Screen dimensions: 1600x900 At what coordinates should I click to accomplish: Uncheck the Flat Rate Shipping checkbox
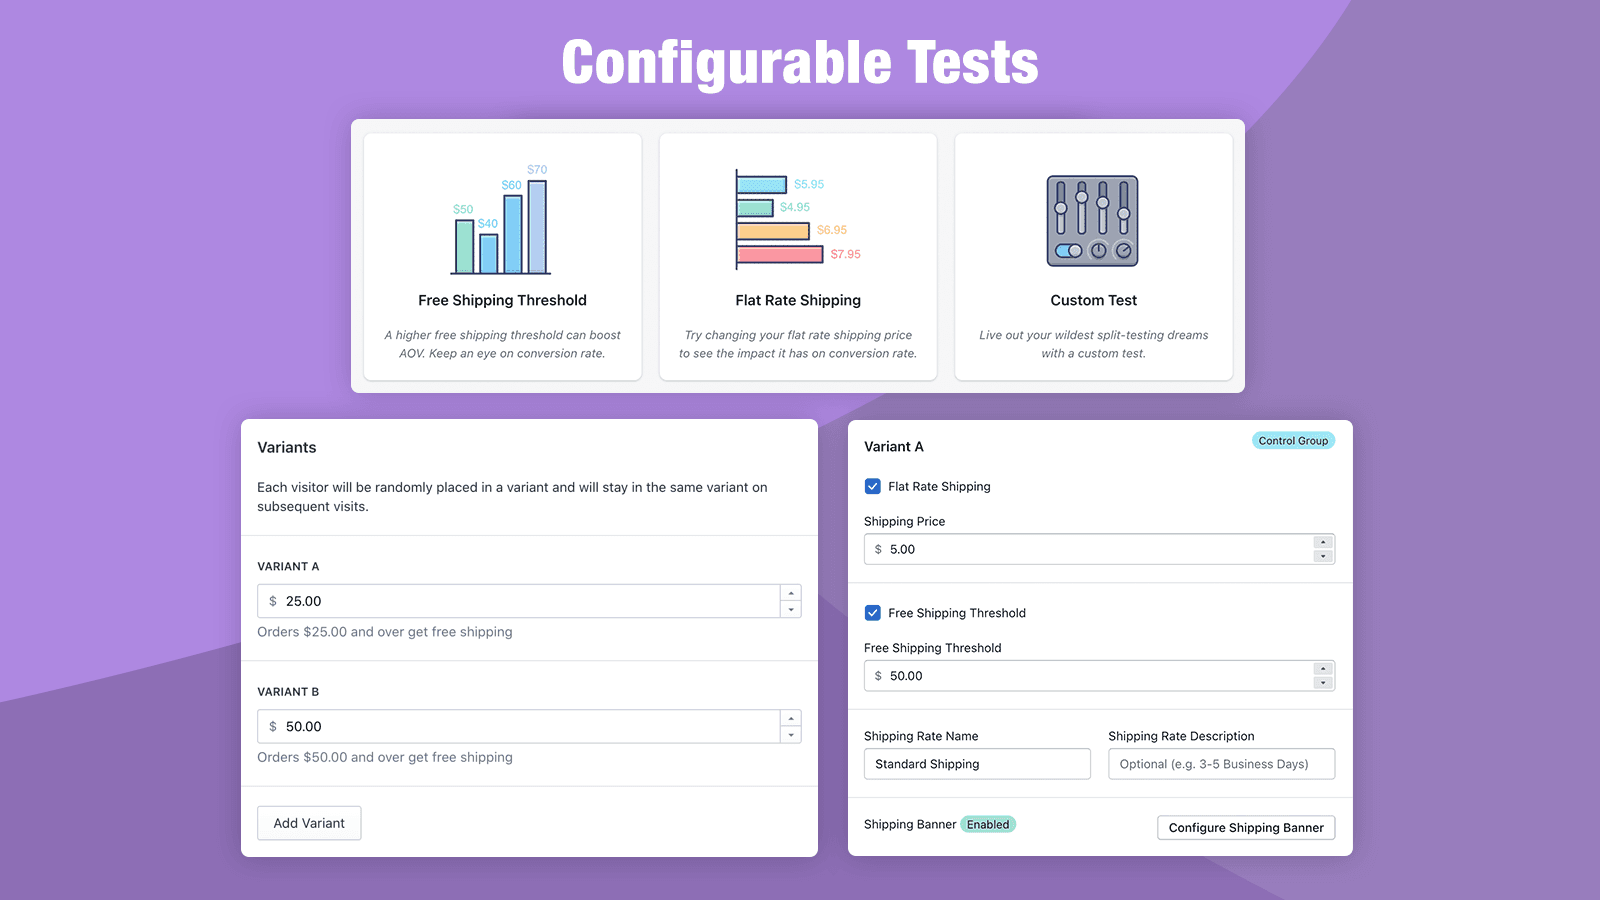pos(873,486)
